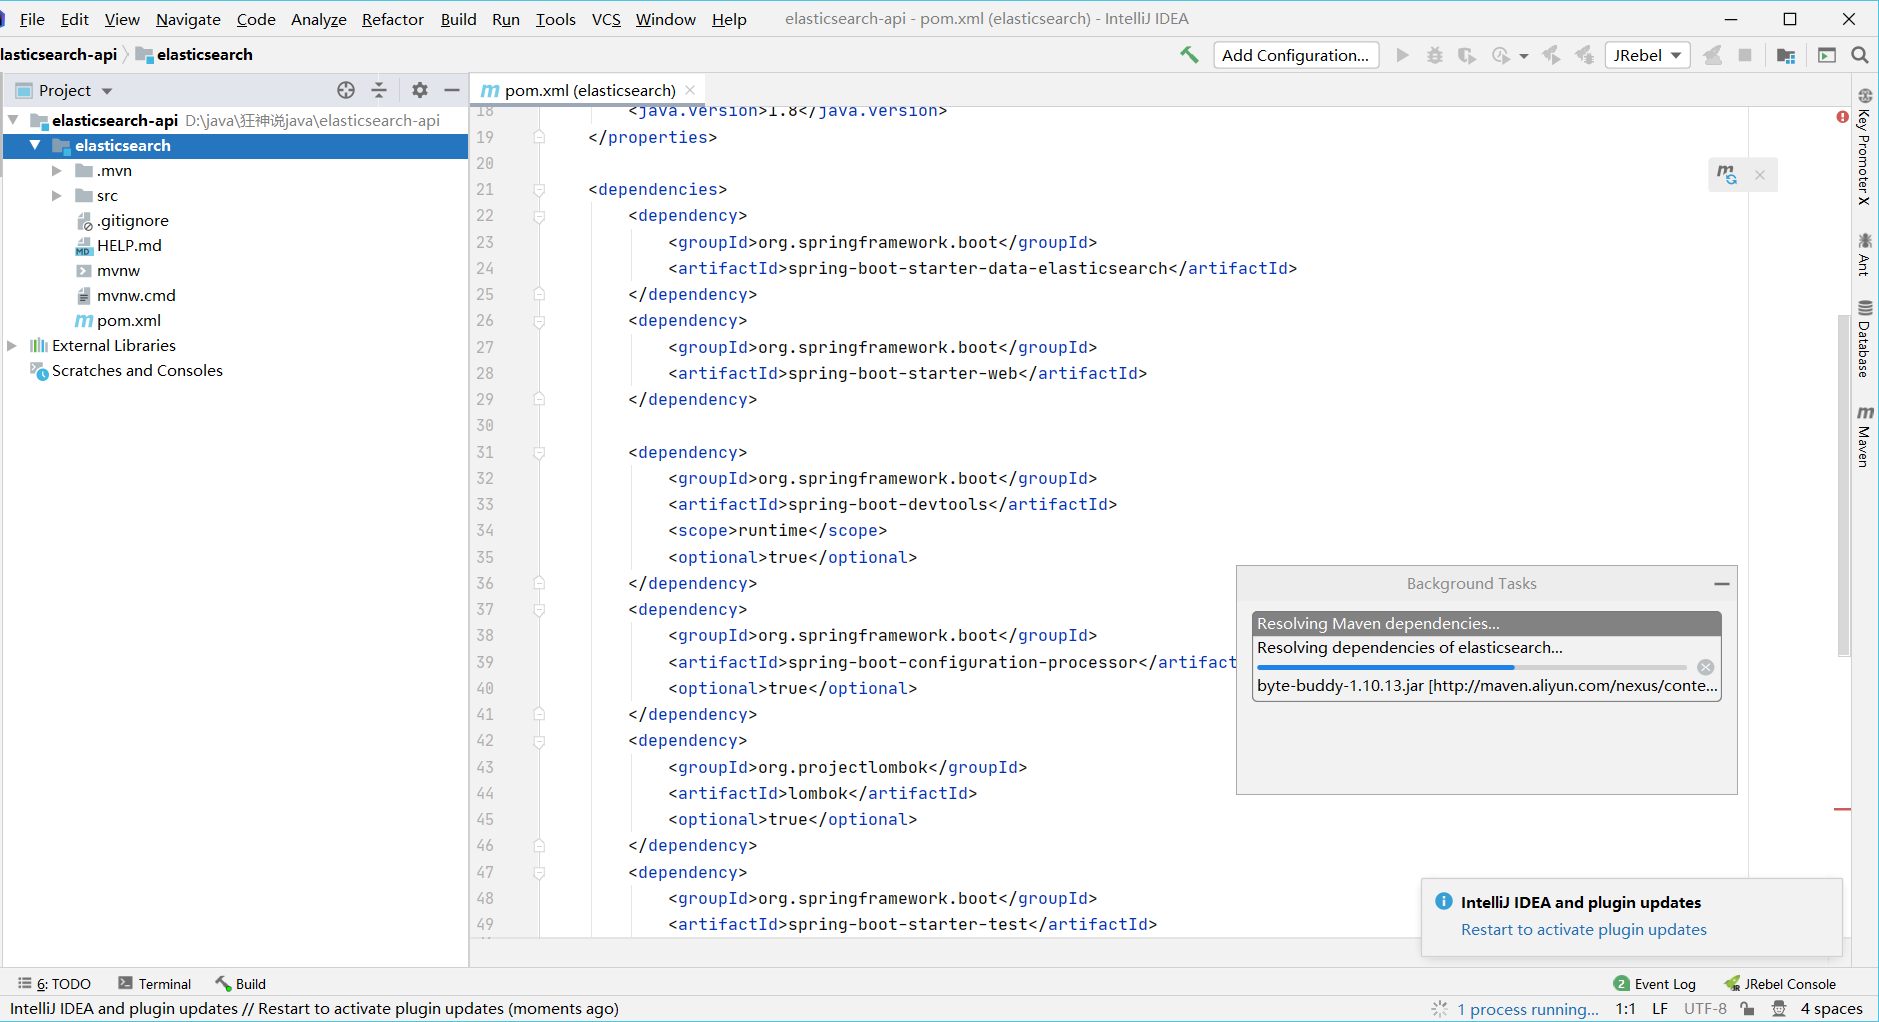Open the Terminal tool window
The image size is (1879, 1022).
(155, 984)
